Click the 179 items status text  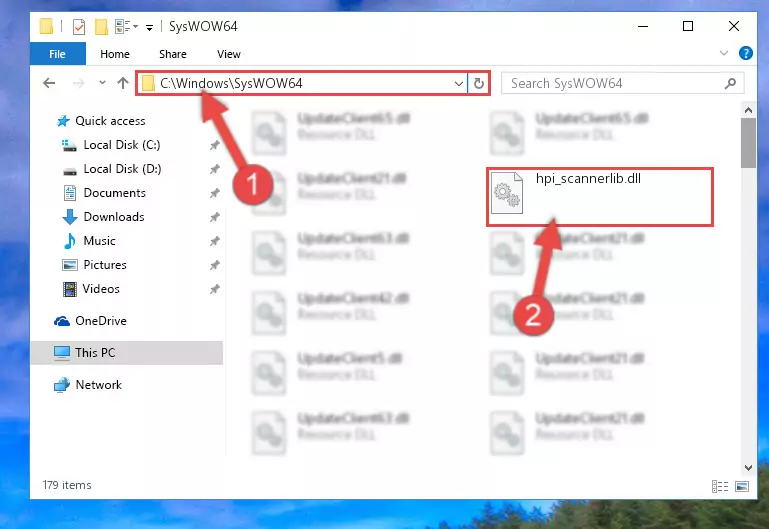coord(67,485)
